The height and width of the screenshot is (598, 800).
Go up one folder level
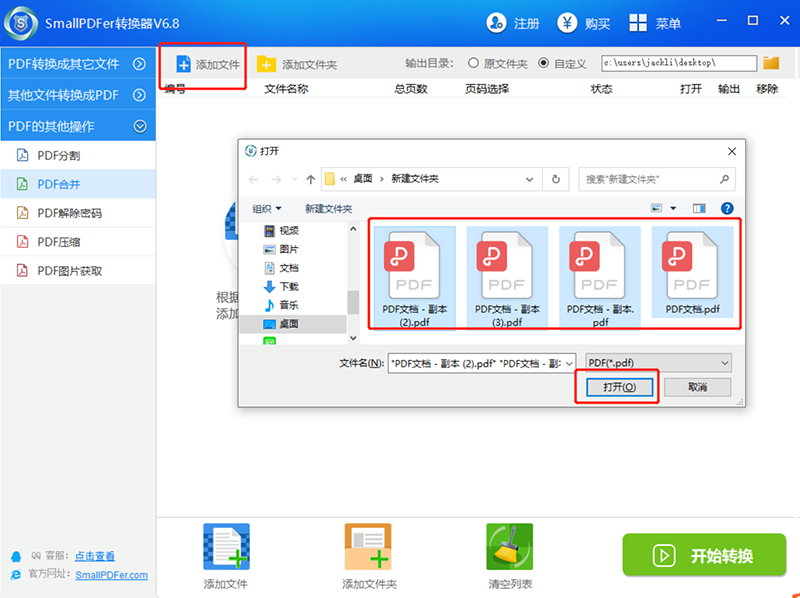click(310, 179)
